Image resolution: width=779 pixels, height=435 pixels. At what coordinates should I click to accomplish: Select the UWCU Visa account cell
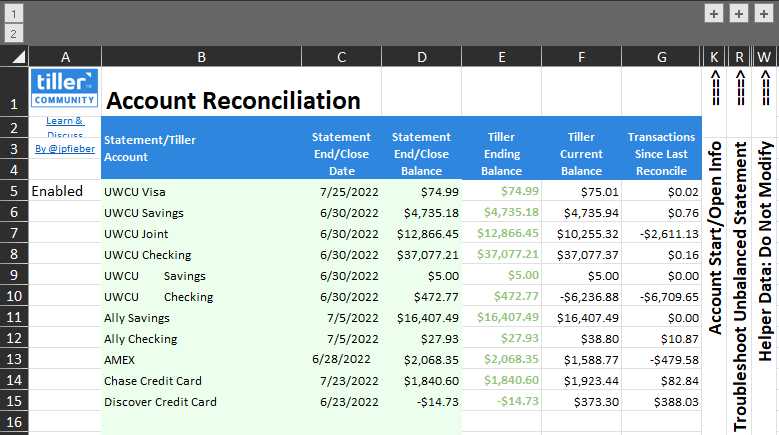tap(201, 192)
